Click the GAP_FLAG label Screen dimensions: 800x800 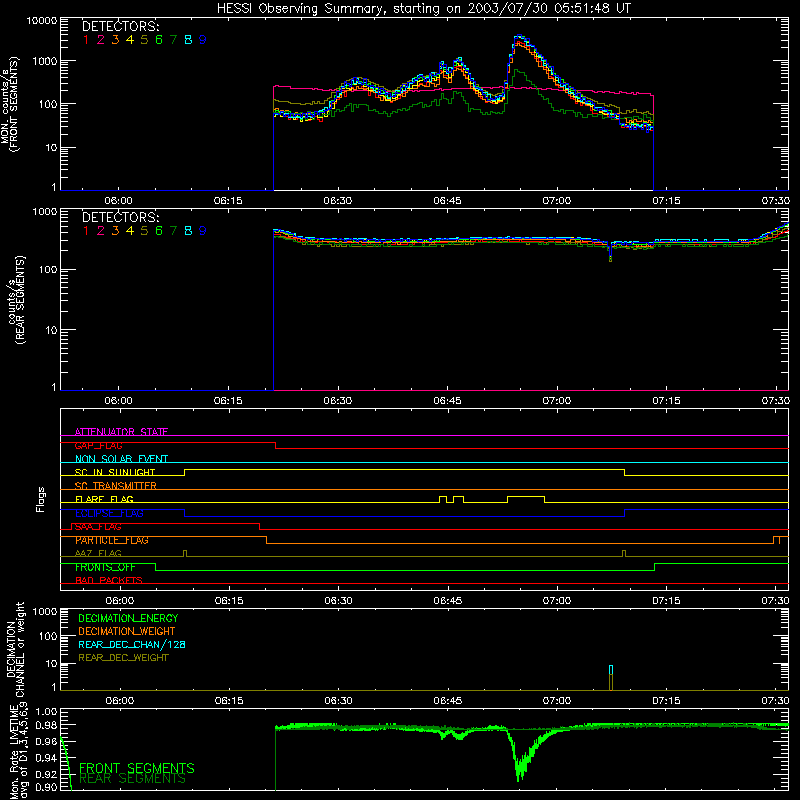98,445
